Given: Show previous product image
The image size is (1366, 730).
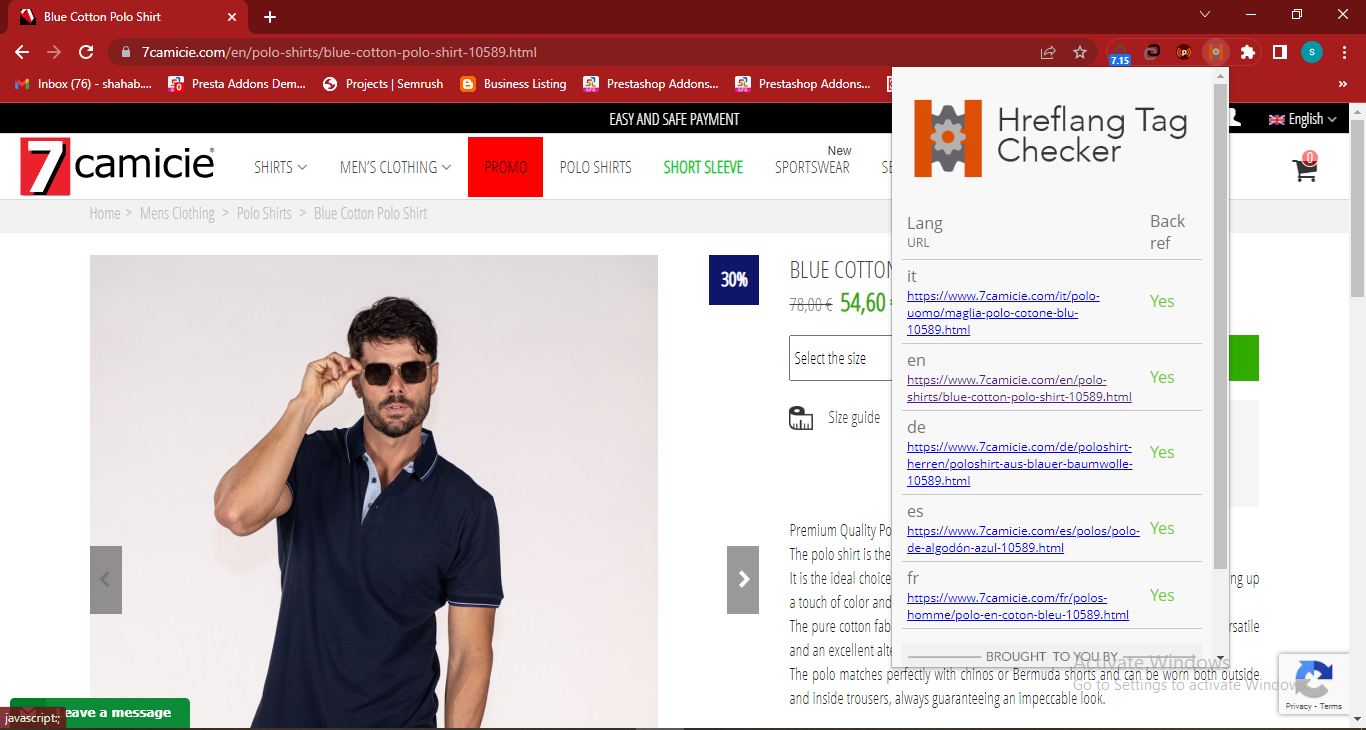Looking at the screenshot, I should [106, 580].
